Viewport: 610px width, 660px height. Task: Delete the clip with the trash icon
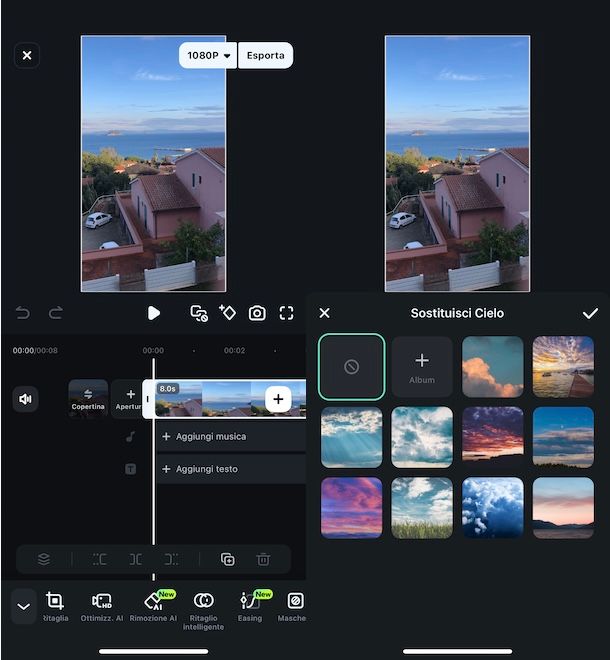(x=263, y=559)
